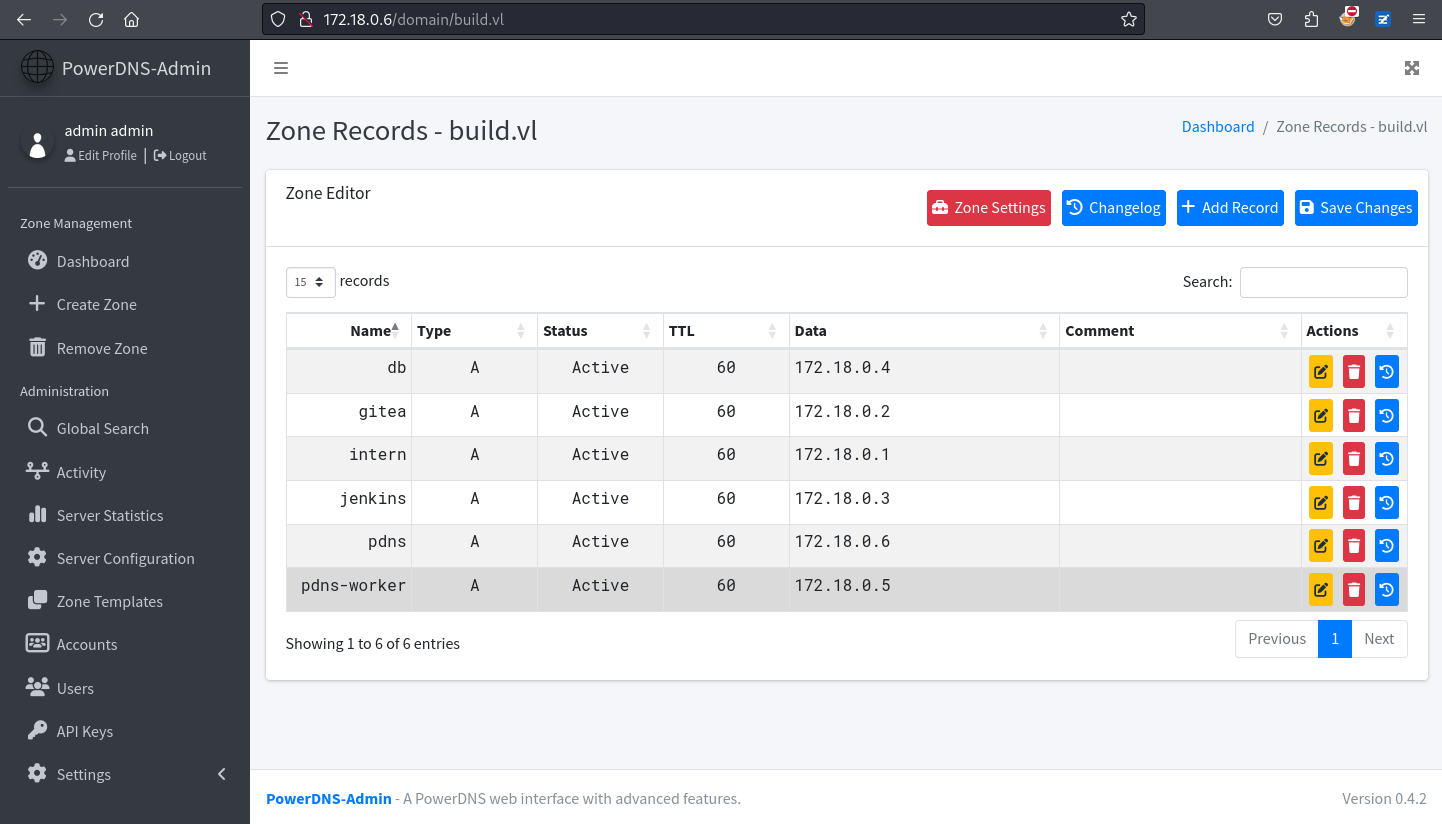Open Remove Zone
This screenshot has height=824, width=1442.
[x=100, y=348]
